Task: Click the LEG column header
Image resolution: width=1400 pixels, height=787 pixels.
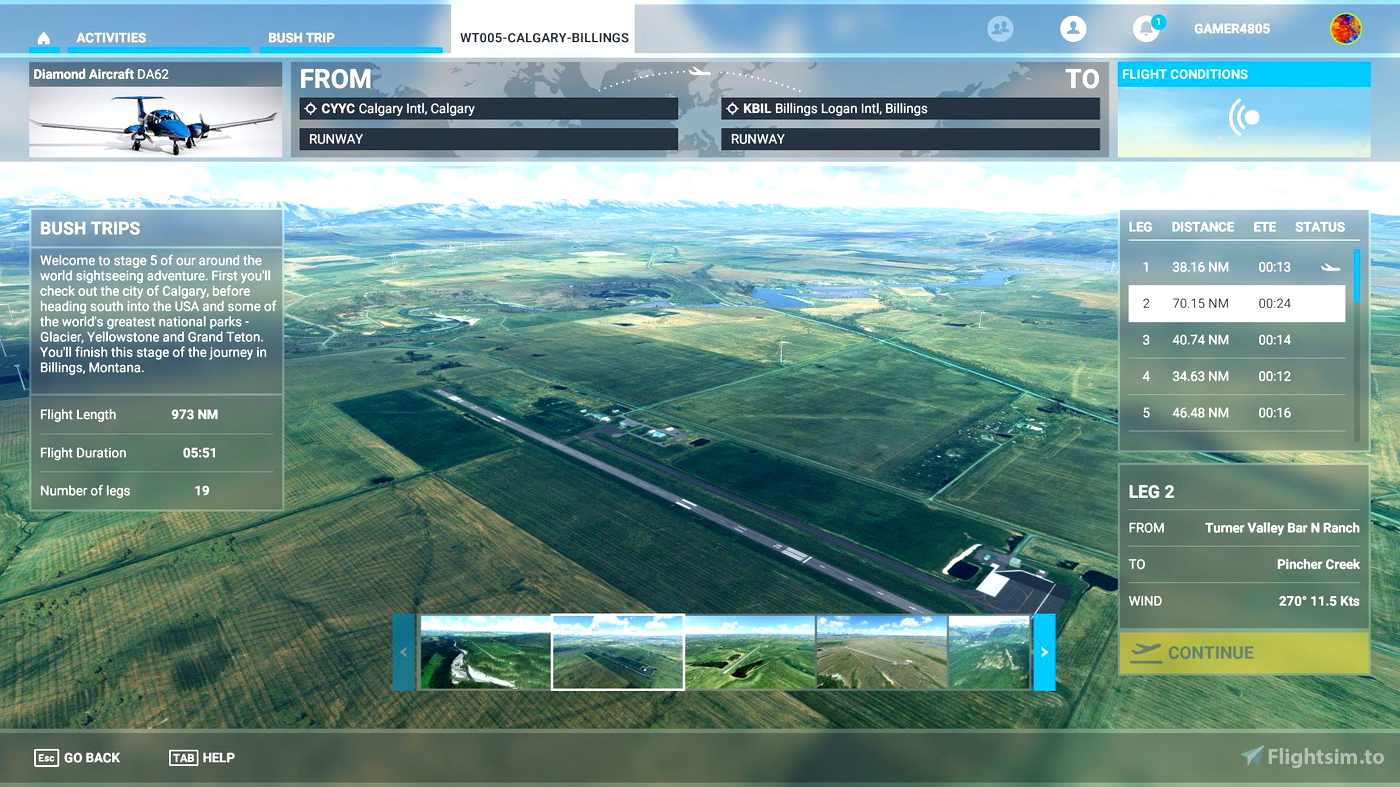Action: pos(1140,227)
